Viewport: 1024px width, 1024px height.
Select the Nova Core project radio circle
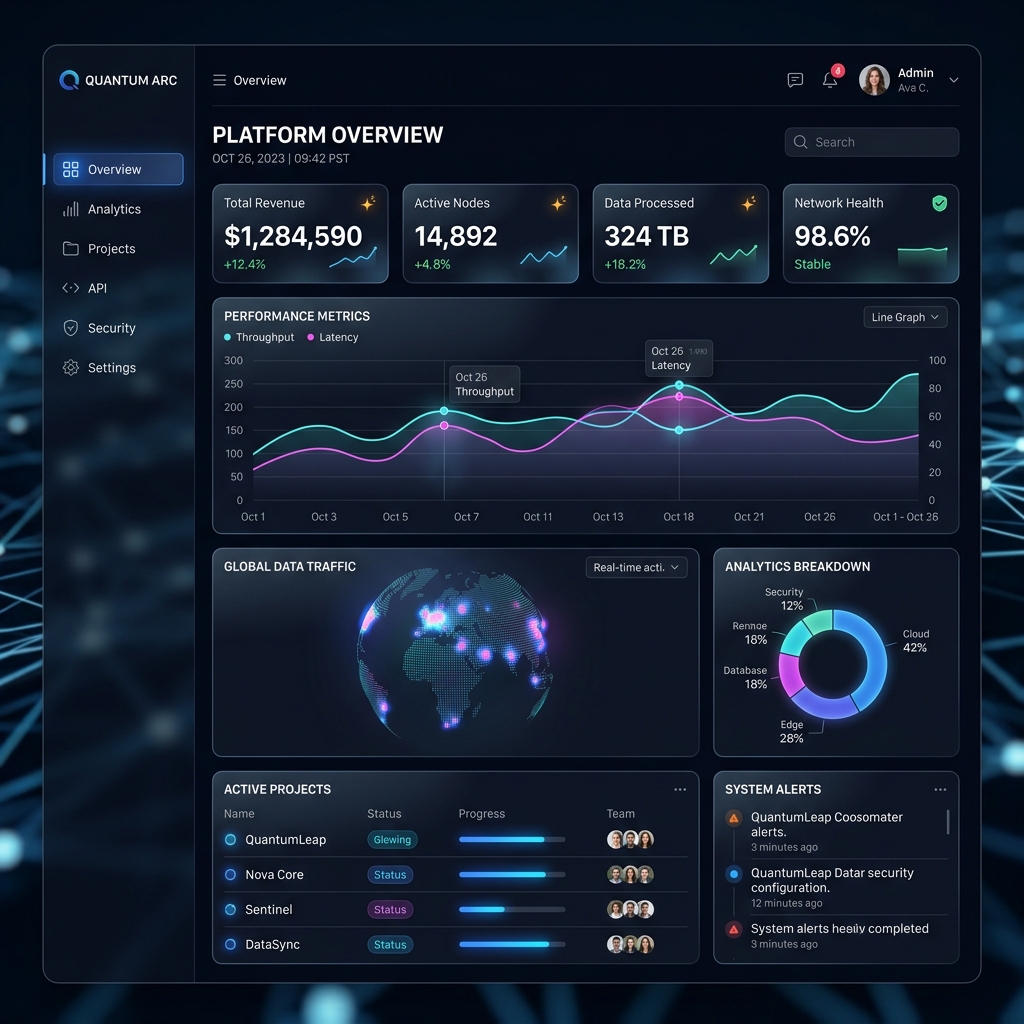pos(231,874)
